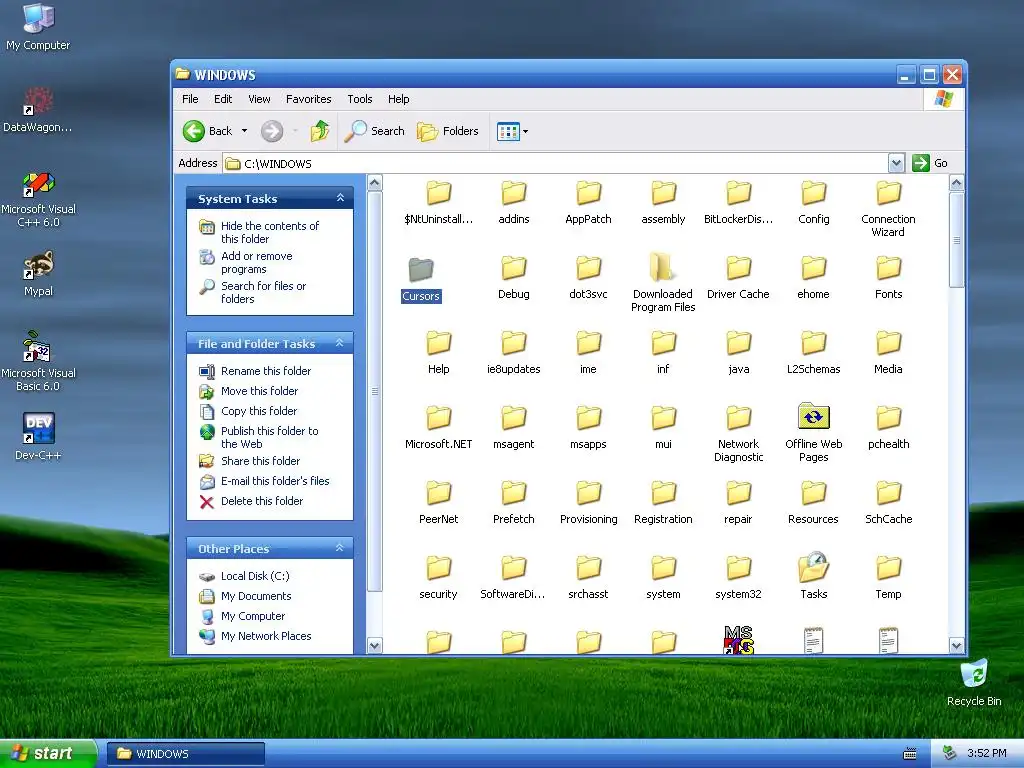Open the Search toolbar button
Viewport: 1024px width, 768px height.
tap(375, 131)
